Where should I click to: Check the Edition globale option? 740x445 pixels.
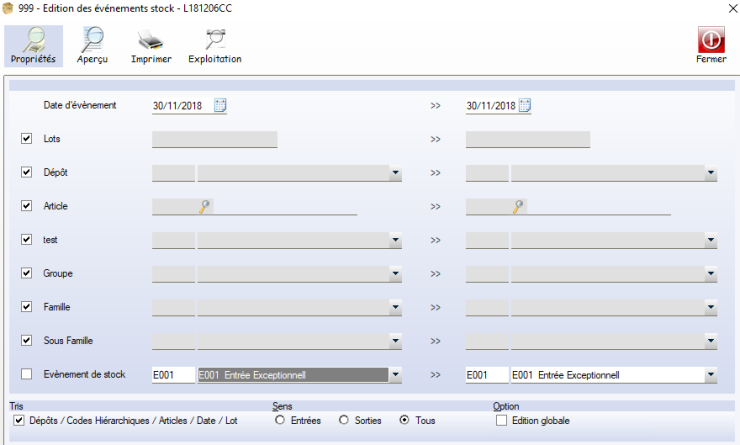(502, 421)
